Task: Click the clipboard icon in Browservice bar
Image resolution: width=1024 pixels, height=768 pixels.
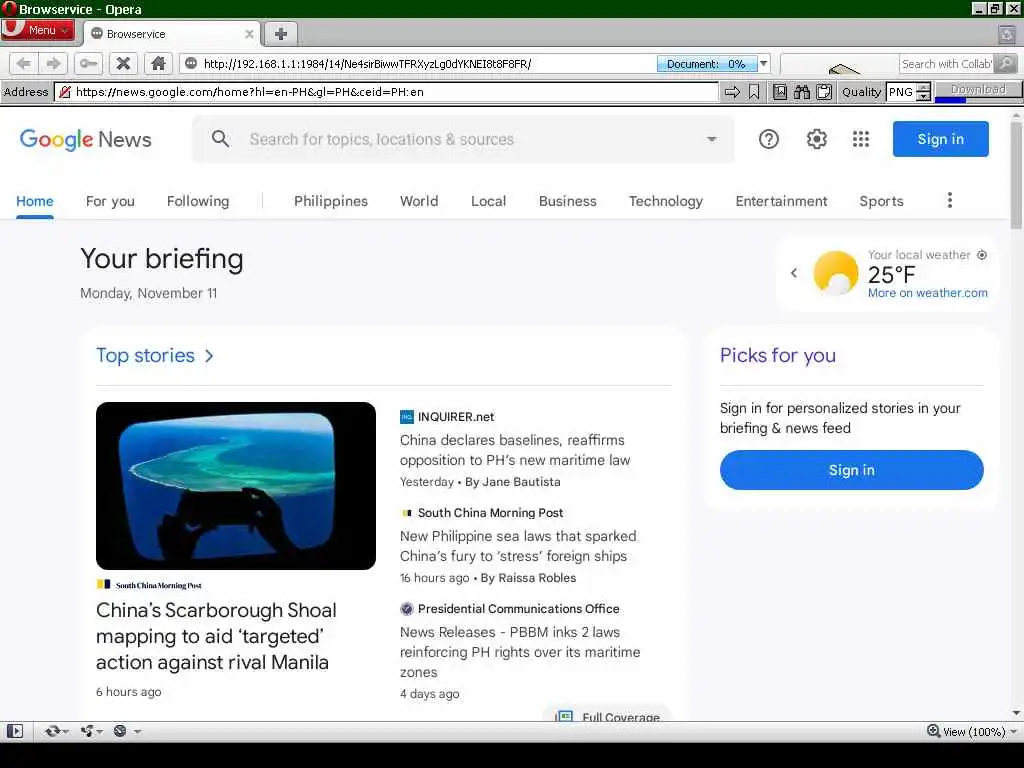Action: 824,92
